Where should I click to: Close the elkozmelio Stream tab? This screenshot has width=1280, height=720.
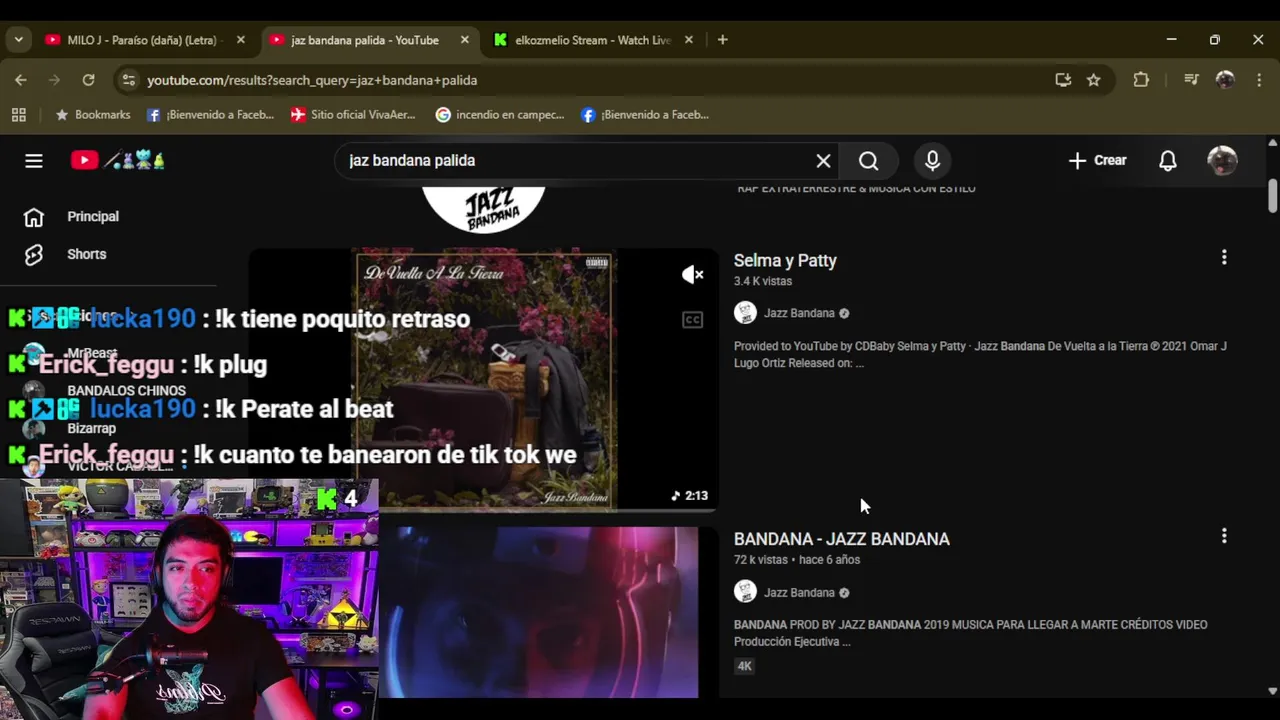coord(688,40)
